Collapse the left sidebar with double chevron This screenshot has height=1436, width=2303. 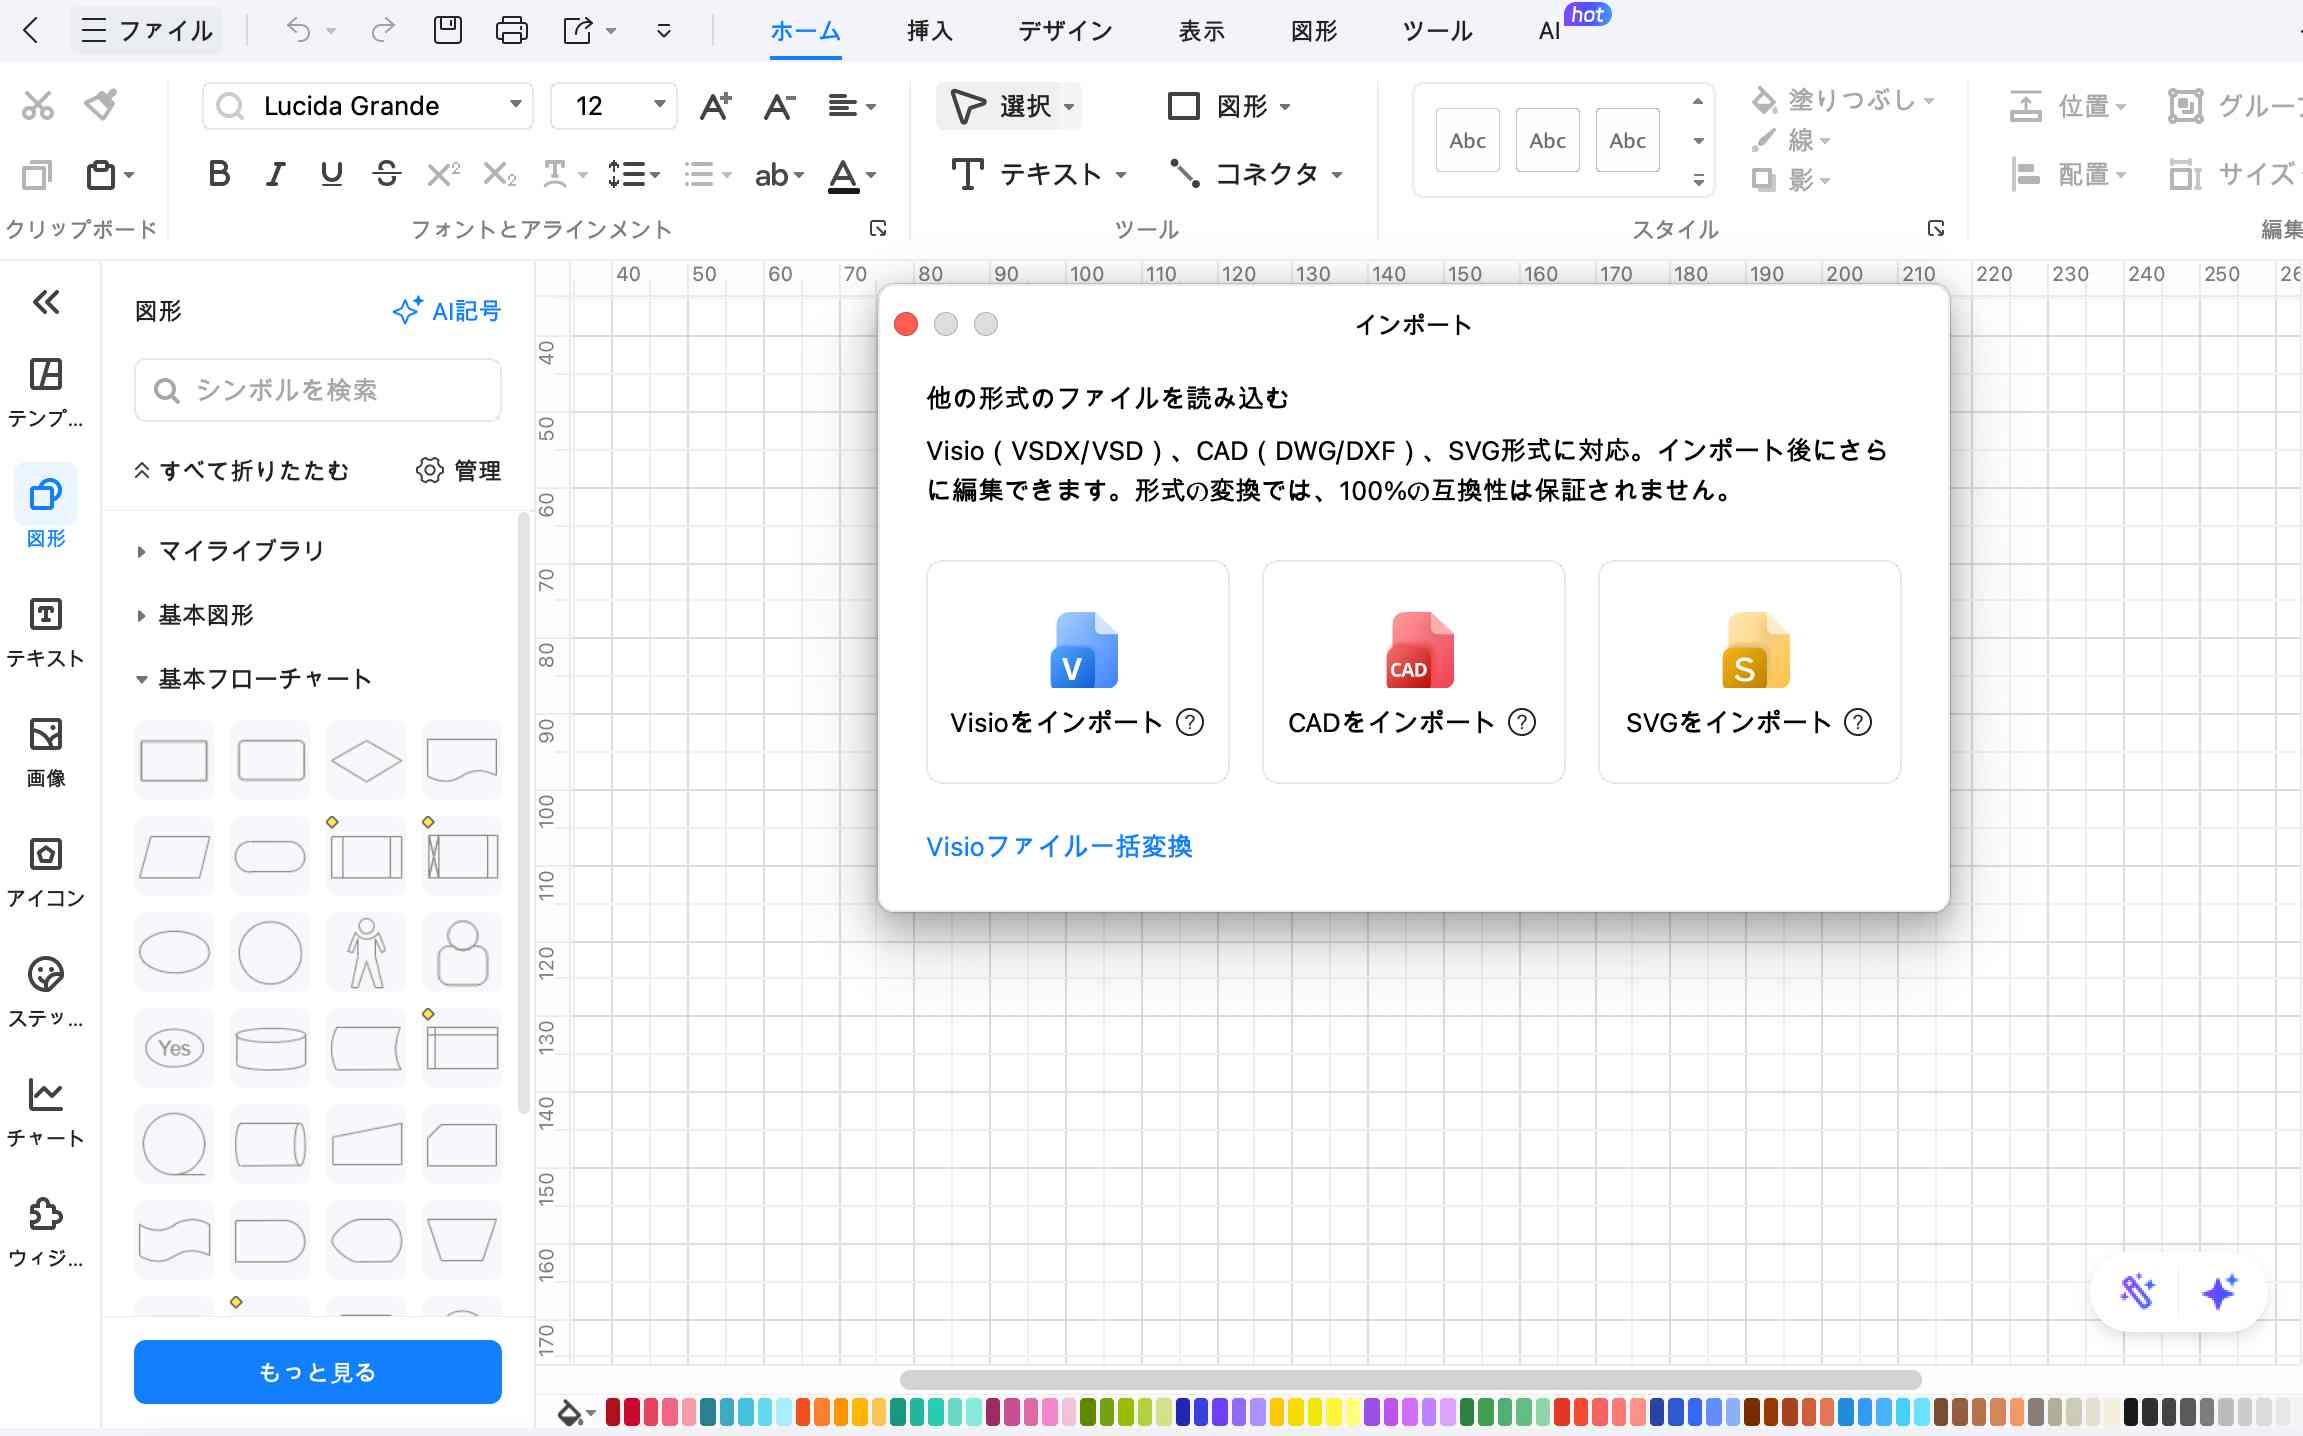click(46, 302)
